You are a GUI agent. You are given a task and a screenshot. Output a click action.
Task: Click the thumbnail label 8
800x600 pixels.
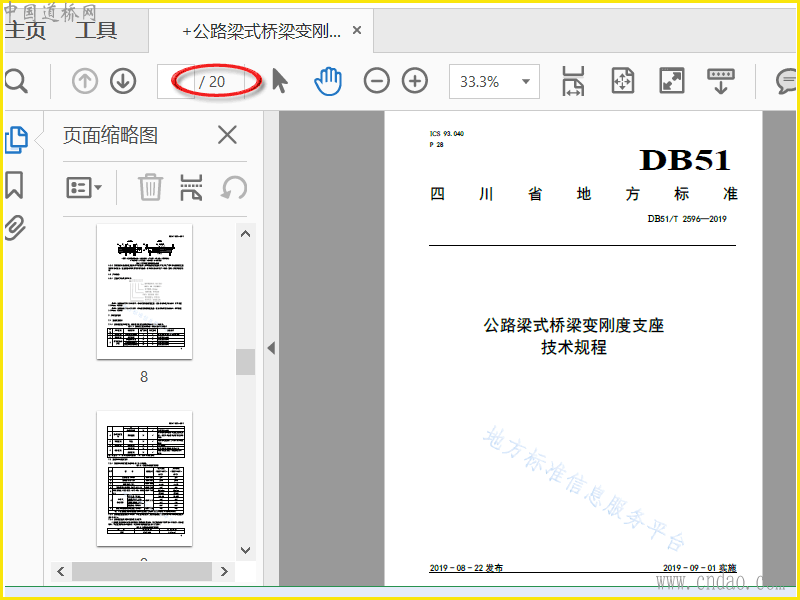tap(144, 377)
